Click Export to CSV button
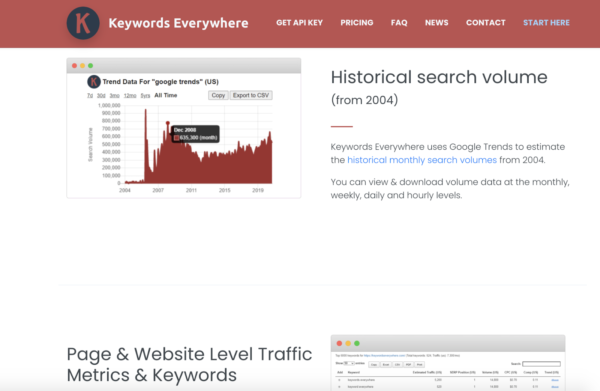The width and height of the screenshot is (600, 391). (251, 95)
